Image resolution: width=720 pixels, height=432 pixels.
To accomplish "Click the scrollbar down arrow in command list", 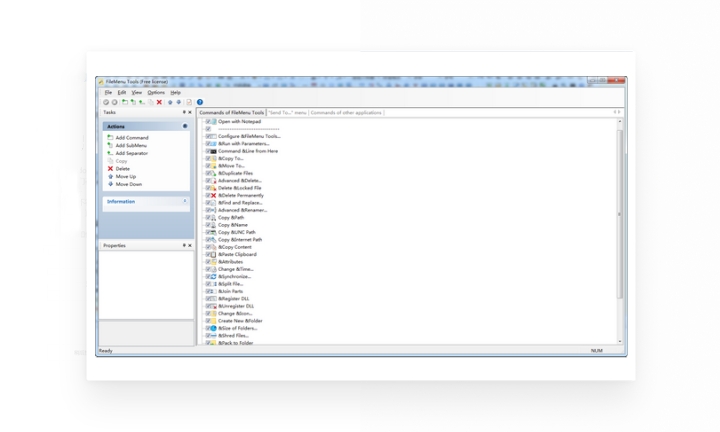I will tap(620, 341).
